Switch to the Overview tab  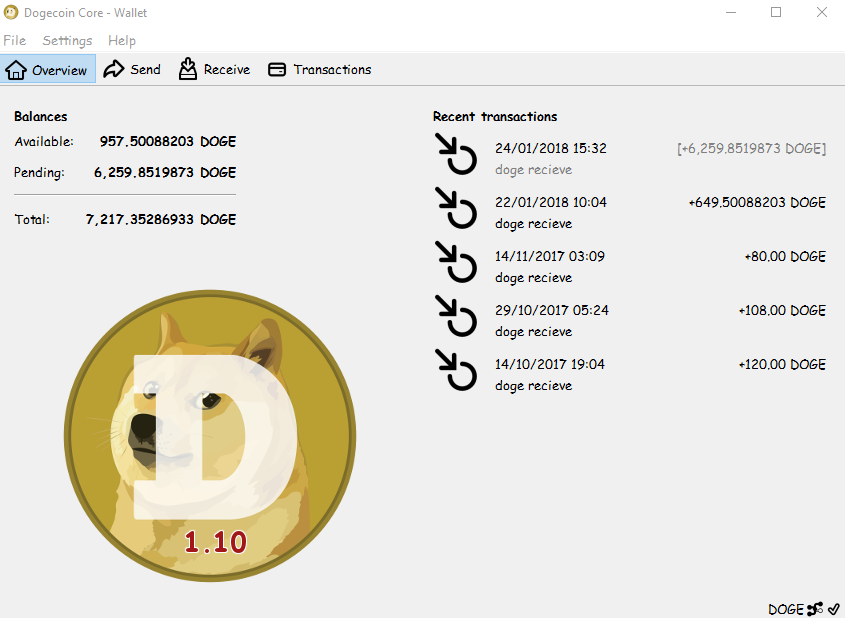pyautogui.click(x=48, y=69)
